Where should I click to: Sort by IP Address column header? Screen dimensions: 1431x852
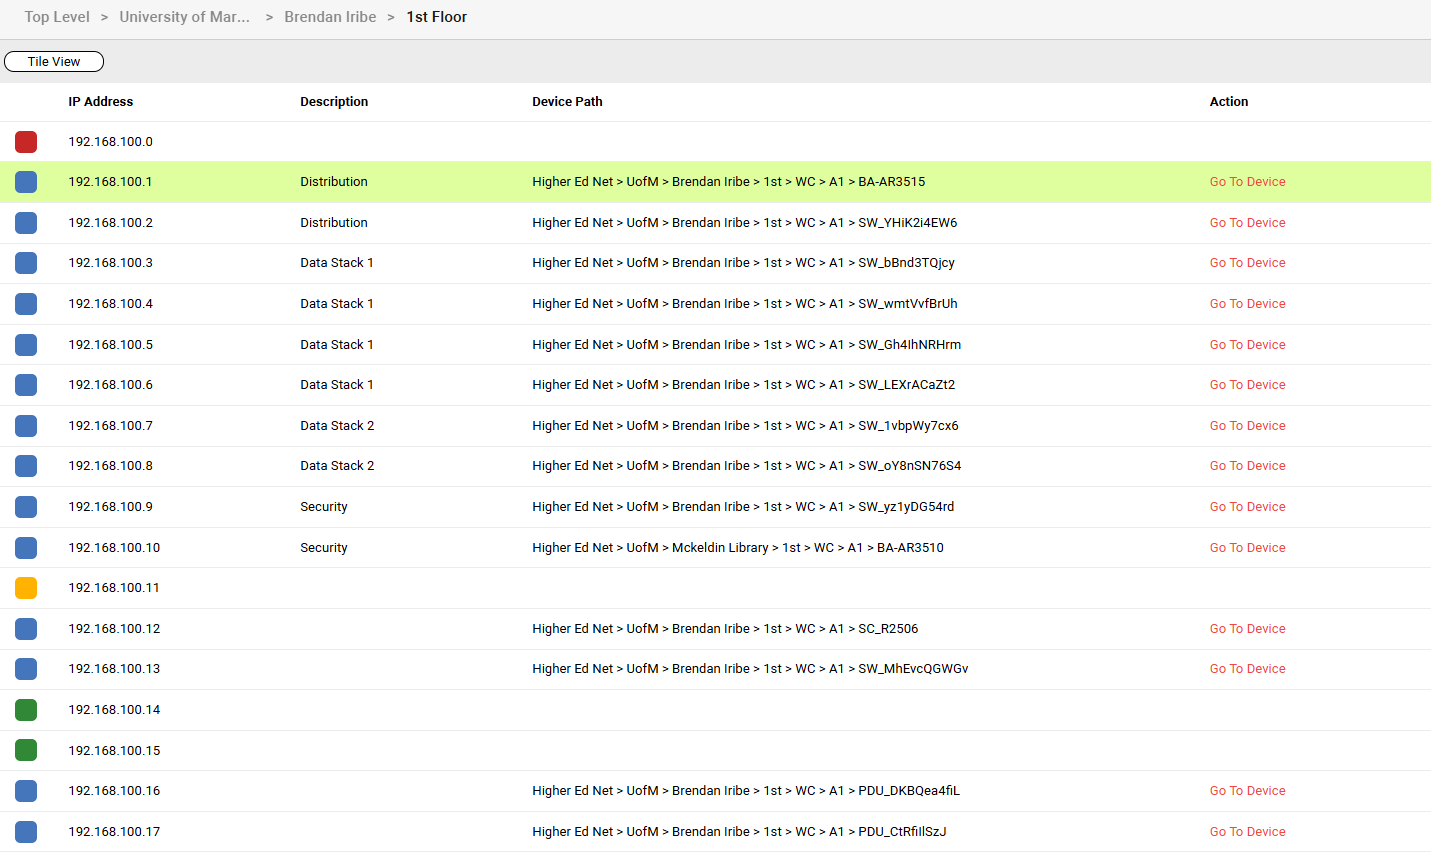(100, 102)
